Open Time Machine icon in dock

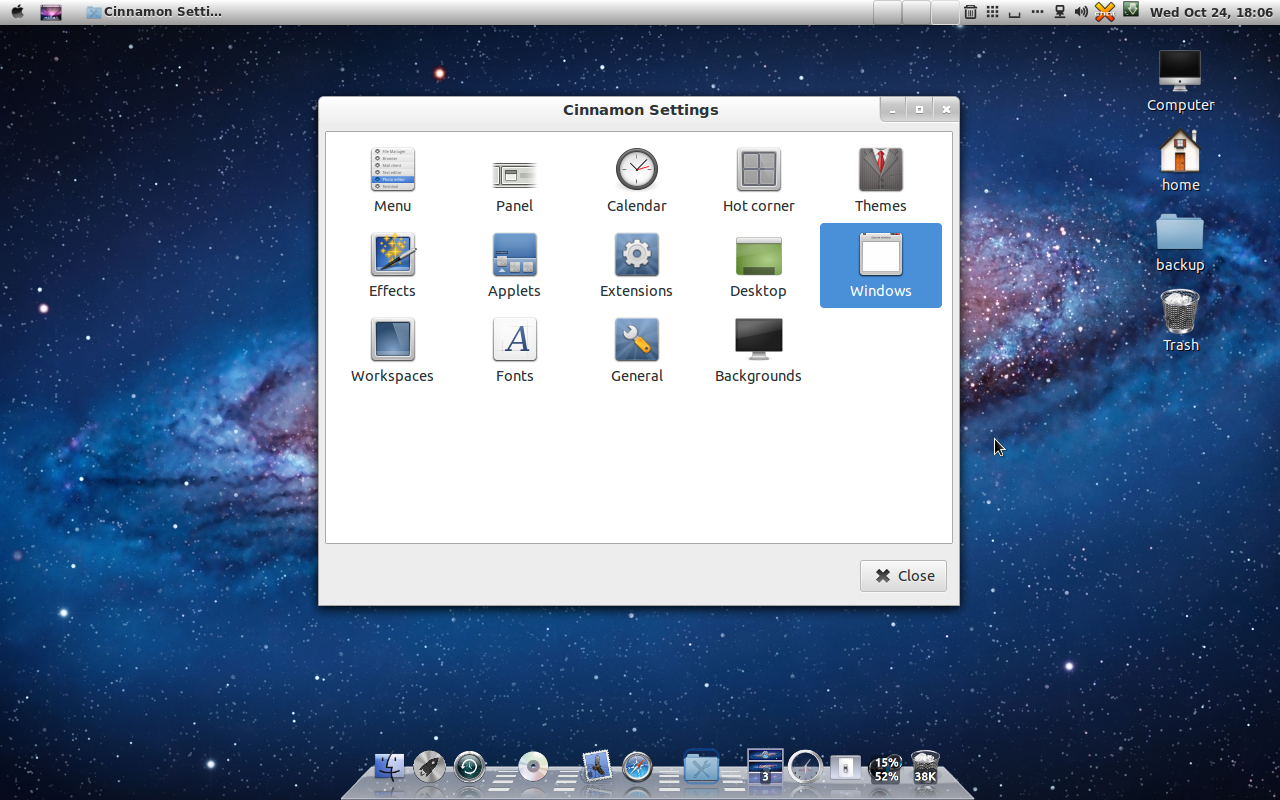click(x=469, y=767)
